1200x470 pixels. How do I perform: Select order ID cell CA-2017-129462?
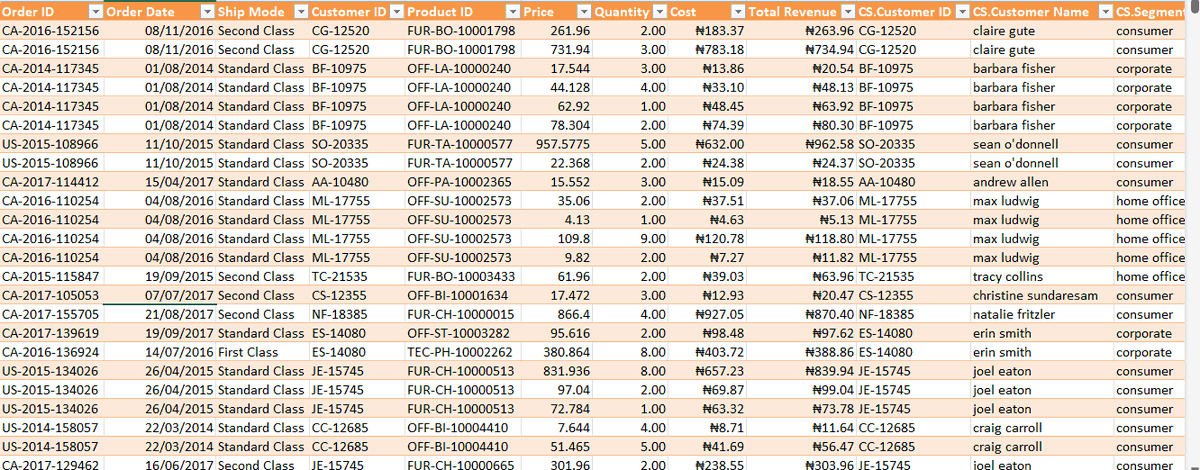click(x=51, y=465)
